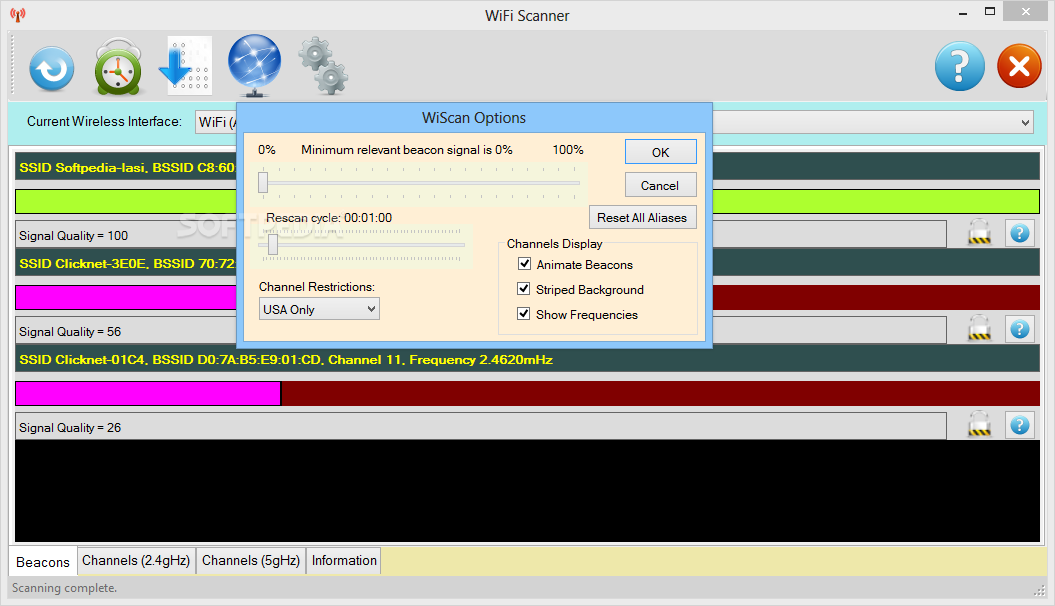This screenshot has height=606, width=1055.
Task: Click the WiFi Scanner antenna title icon
Action: [18, 15]
